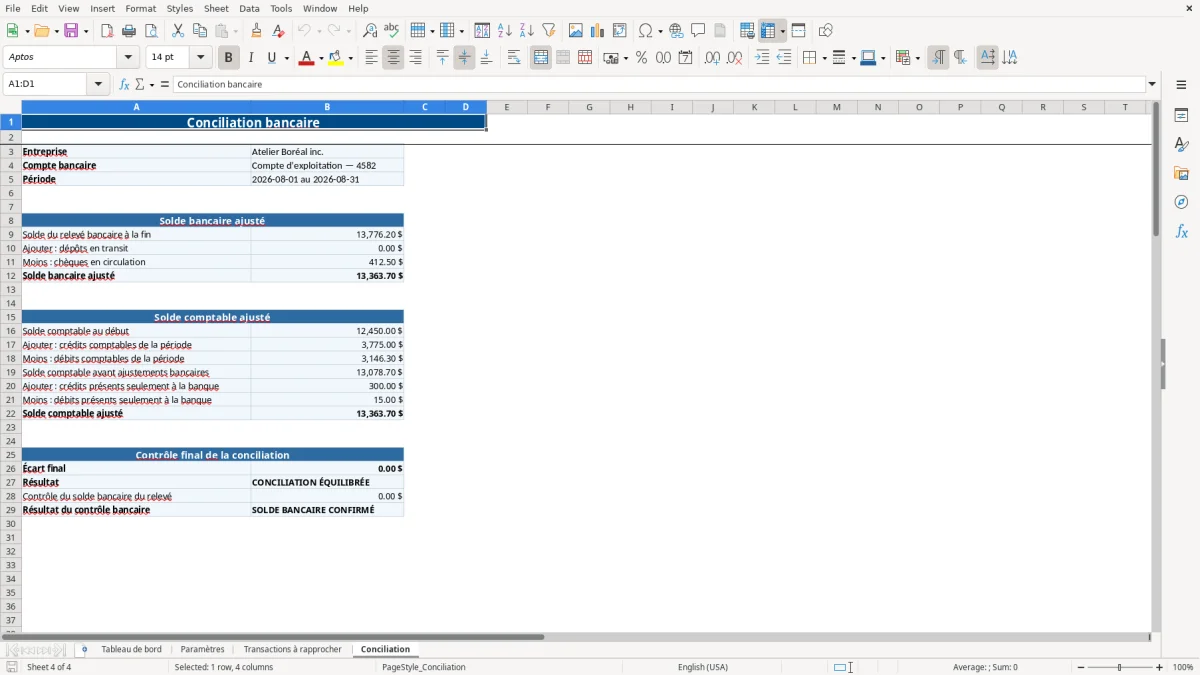
Task: Insert Image icon in toolbar
Action: click(x=576, y=31)
